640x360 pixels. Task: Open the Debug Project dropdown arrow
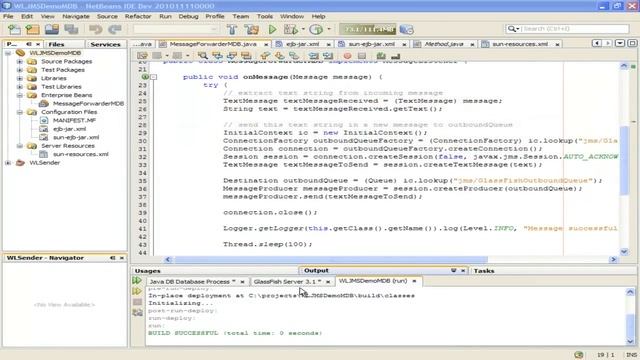click(x=303, y=29)
